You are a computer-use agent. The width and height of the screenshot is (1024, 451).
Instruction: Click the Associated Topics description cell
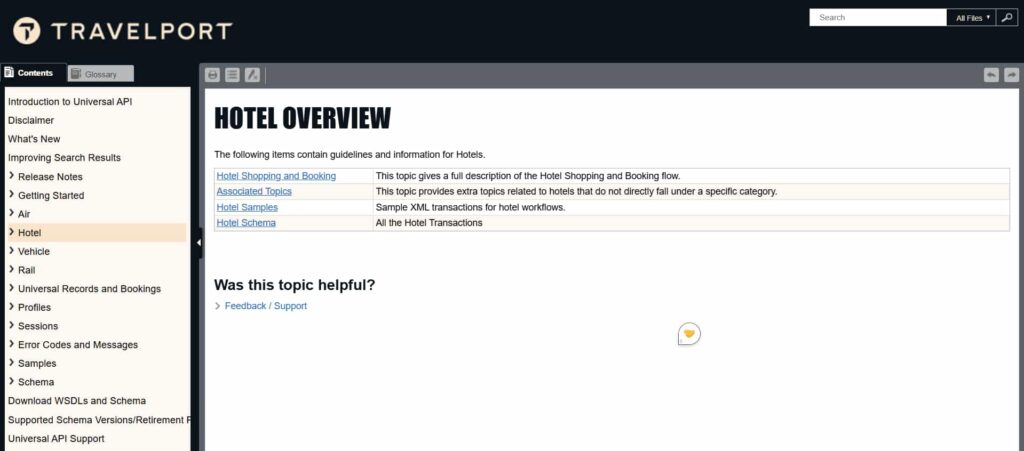(x=691, y=191)
